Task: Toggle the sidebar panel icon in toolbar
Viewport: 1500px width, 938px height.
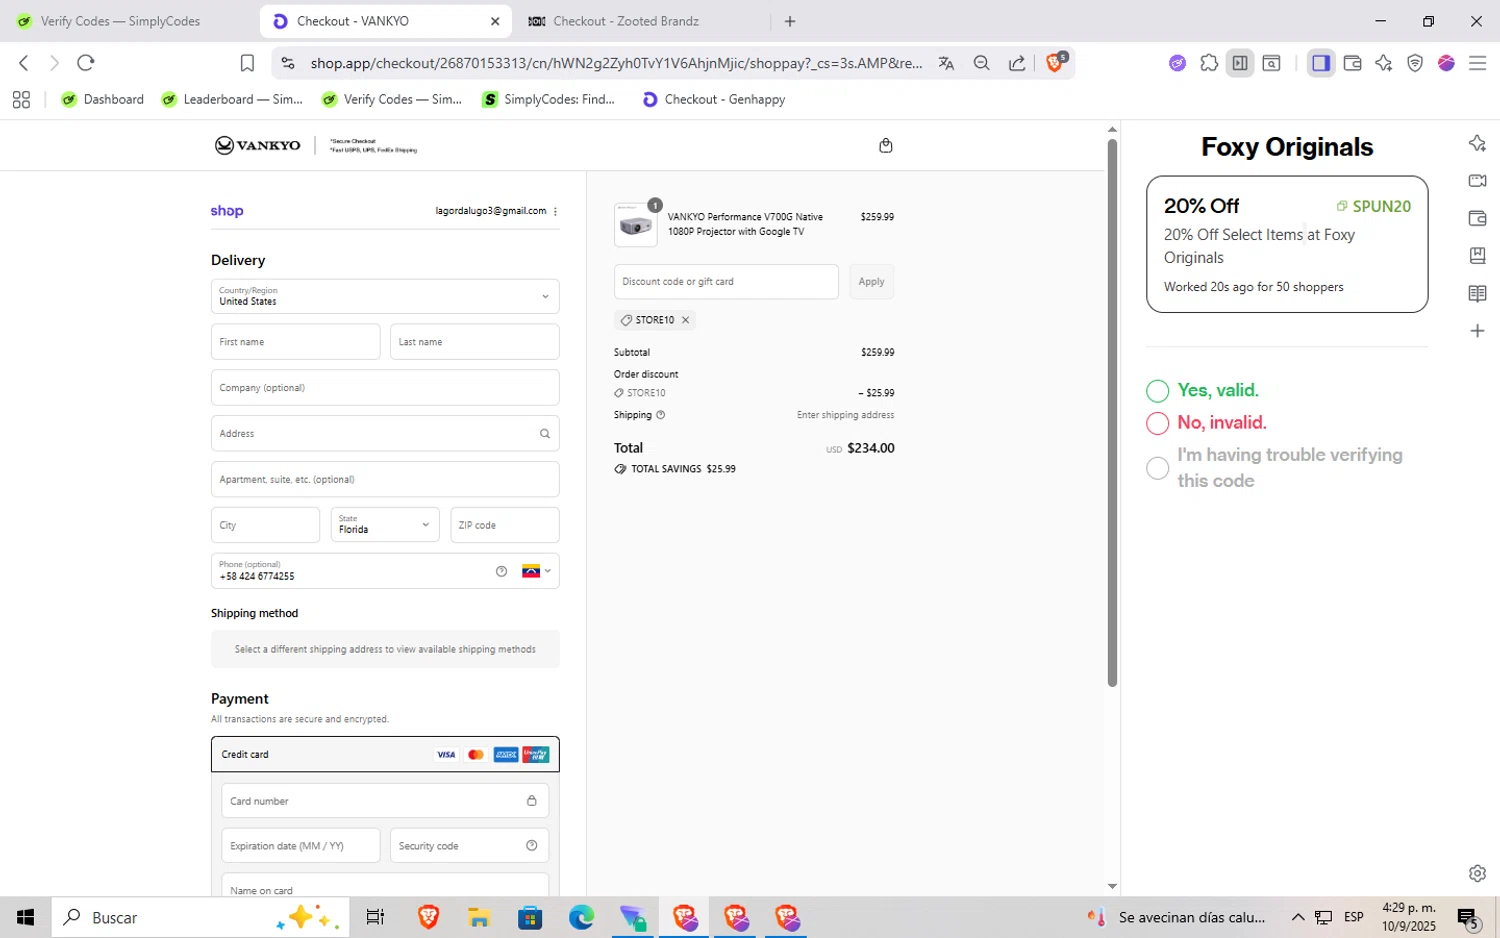Action: [1321, 63]
